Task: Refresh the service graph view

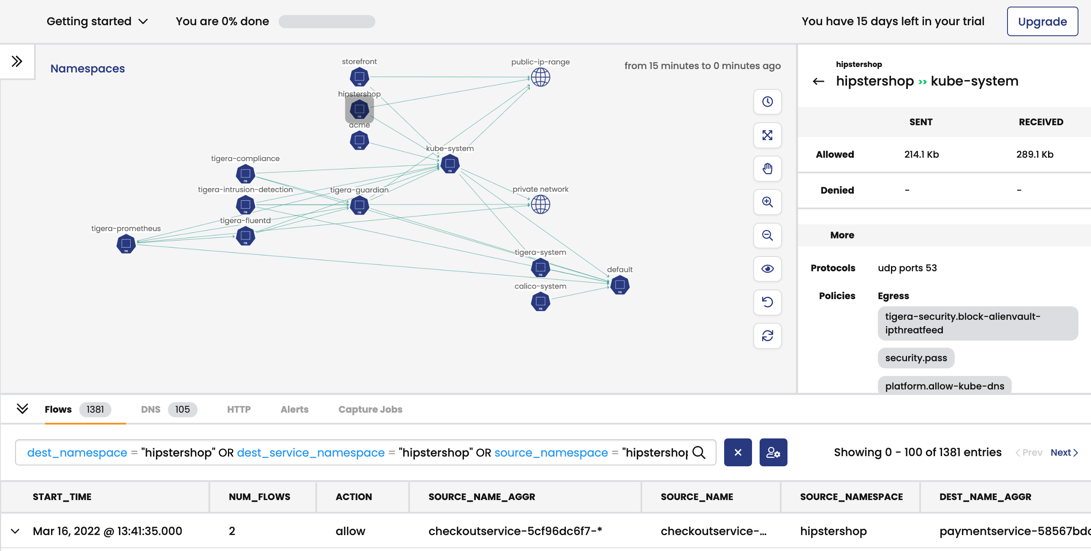Action: (767, 336)
